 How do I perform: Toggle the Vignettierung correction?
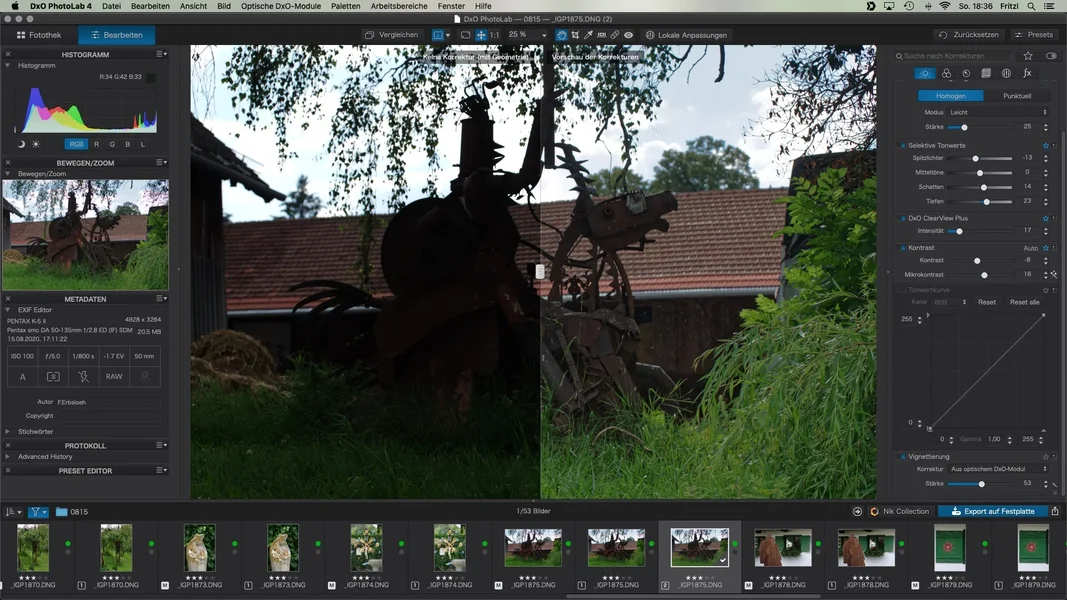click(x=903, y=456)
